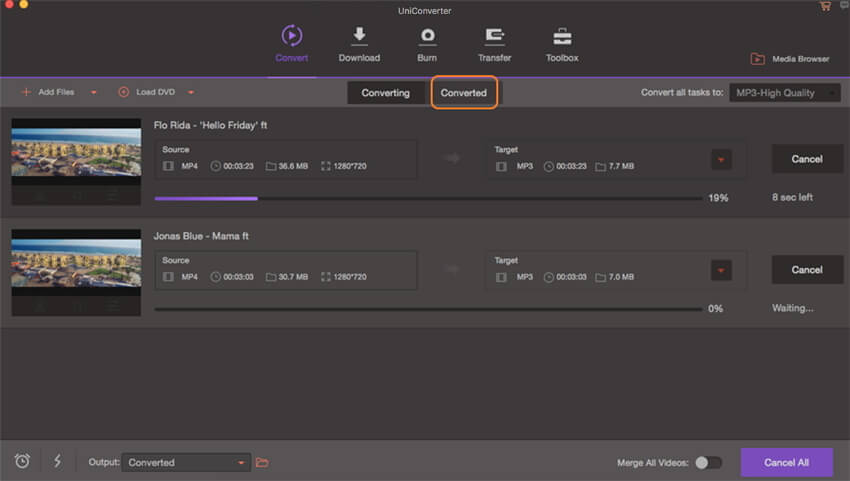Click Flo Rida source duration clock icon

pyautogui.click(x=216, y=166)
